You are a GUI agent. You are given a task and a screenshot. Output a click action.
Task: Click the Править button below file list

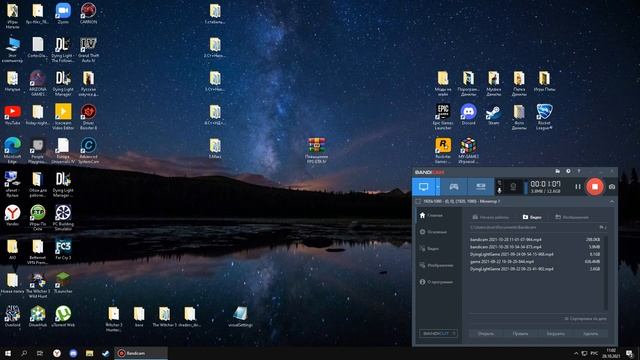[520, 333]
